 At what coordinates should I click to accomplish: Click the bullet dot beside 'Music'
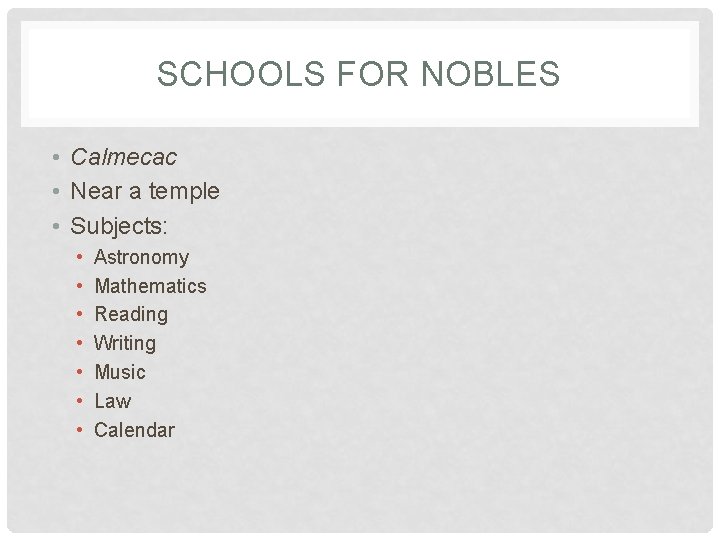pos(80,373)
